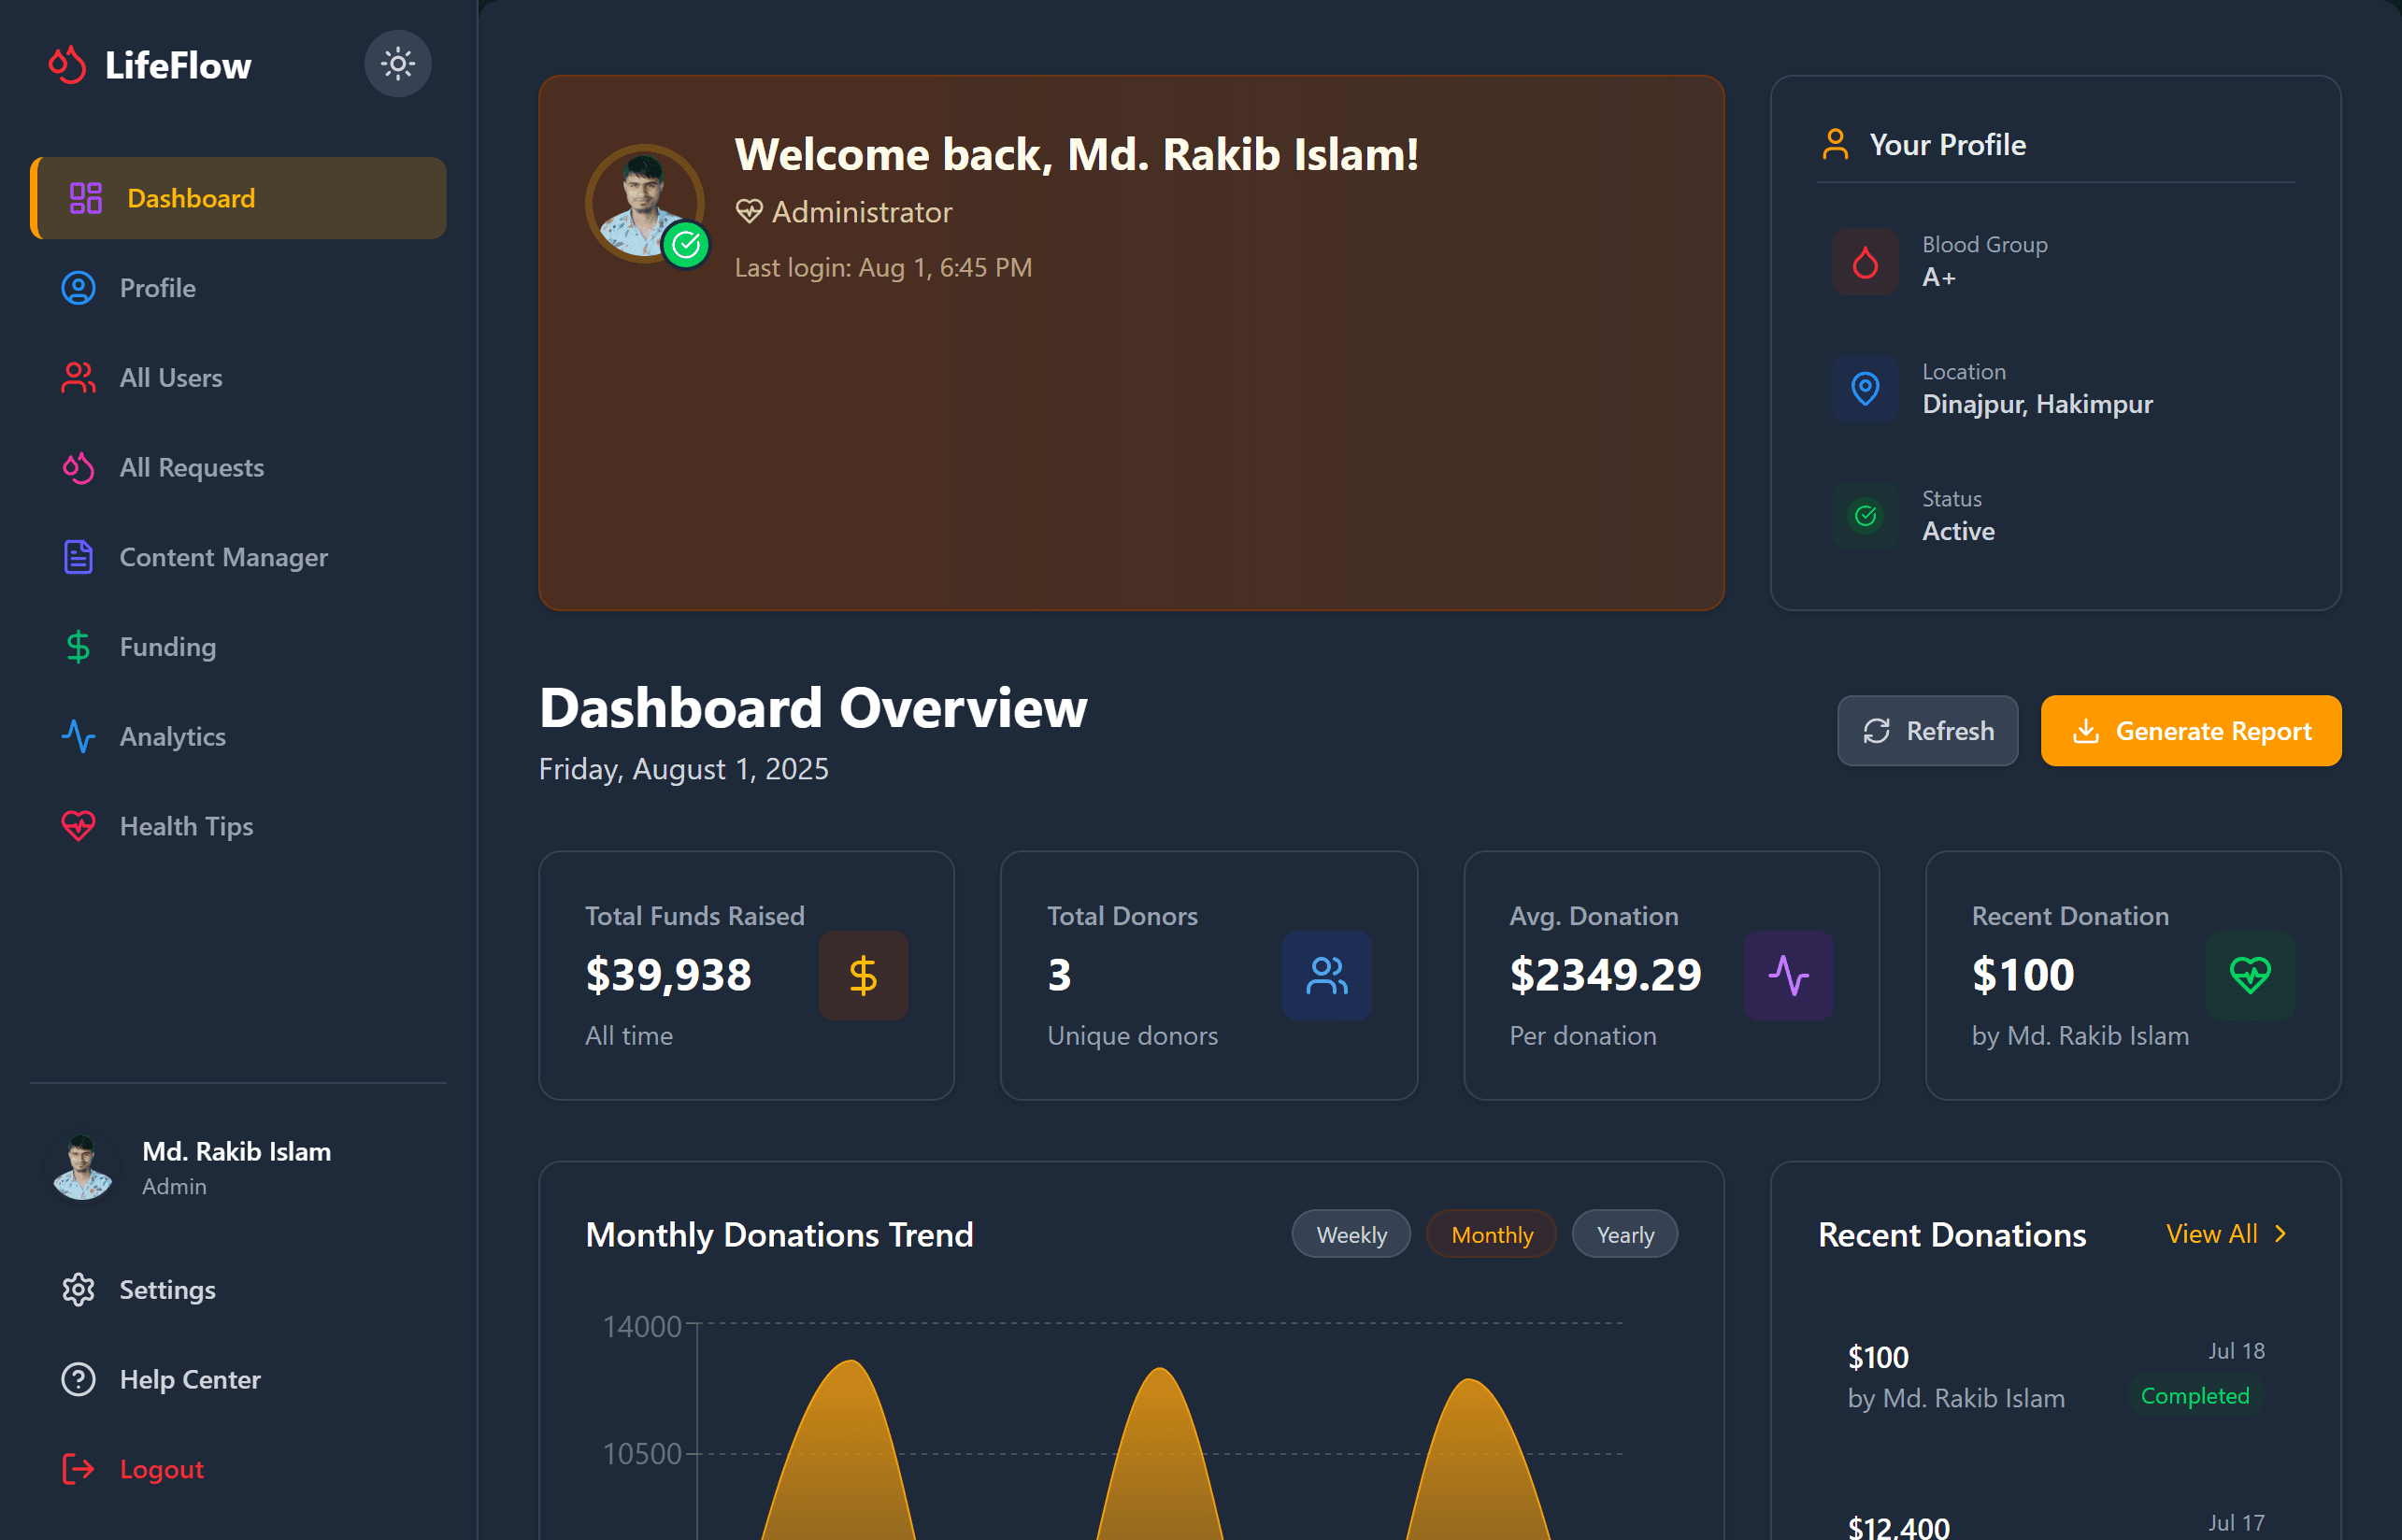Screen dimensions: 2402x1540
Task: Go to Content Manager document icon
Action: tap(78, 557)
